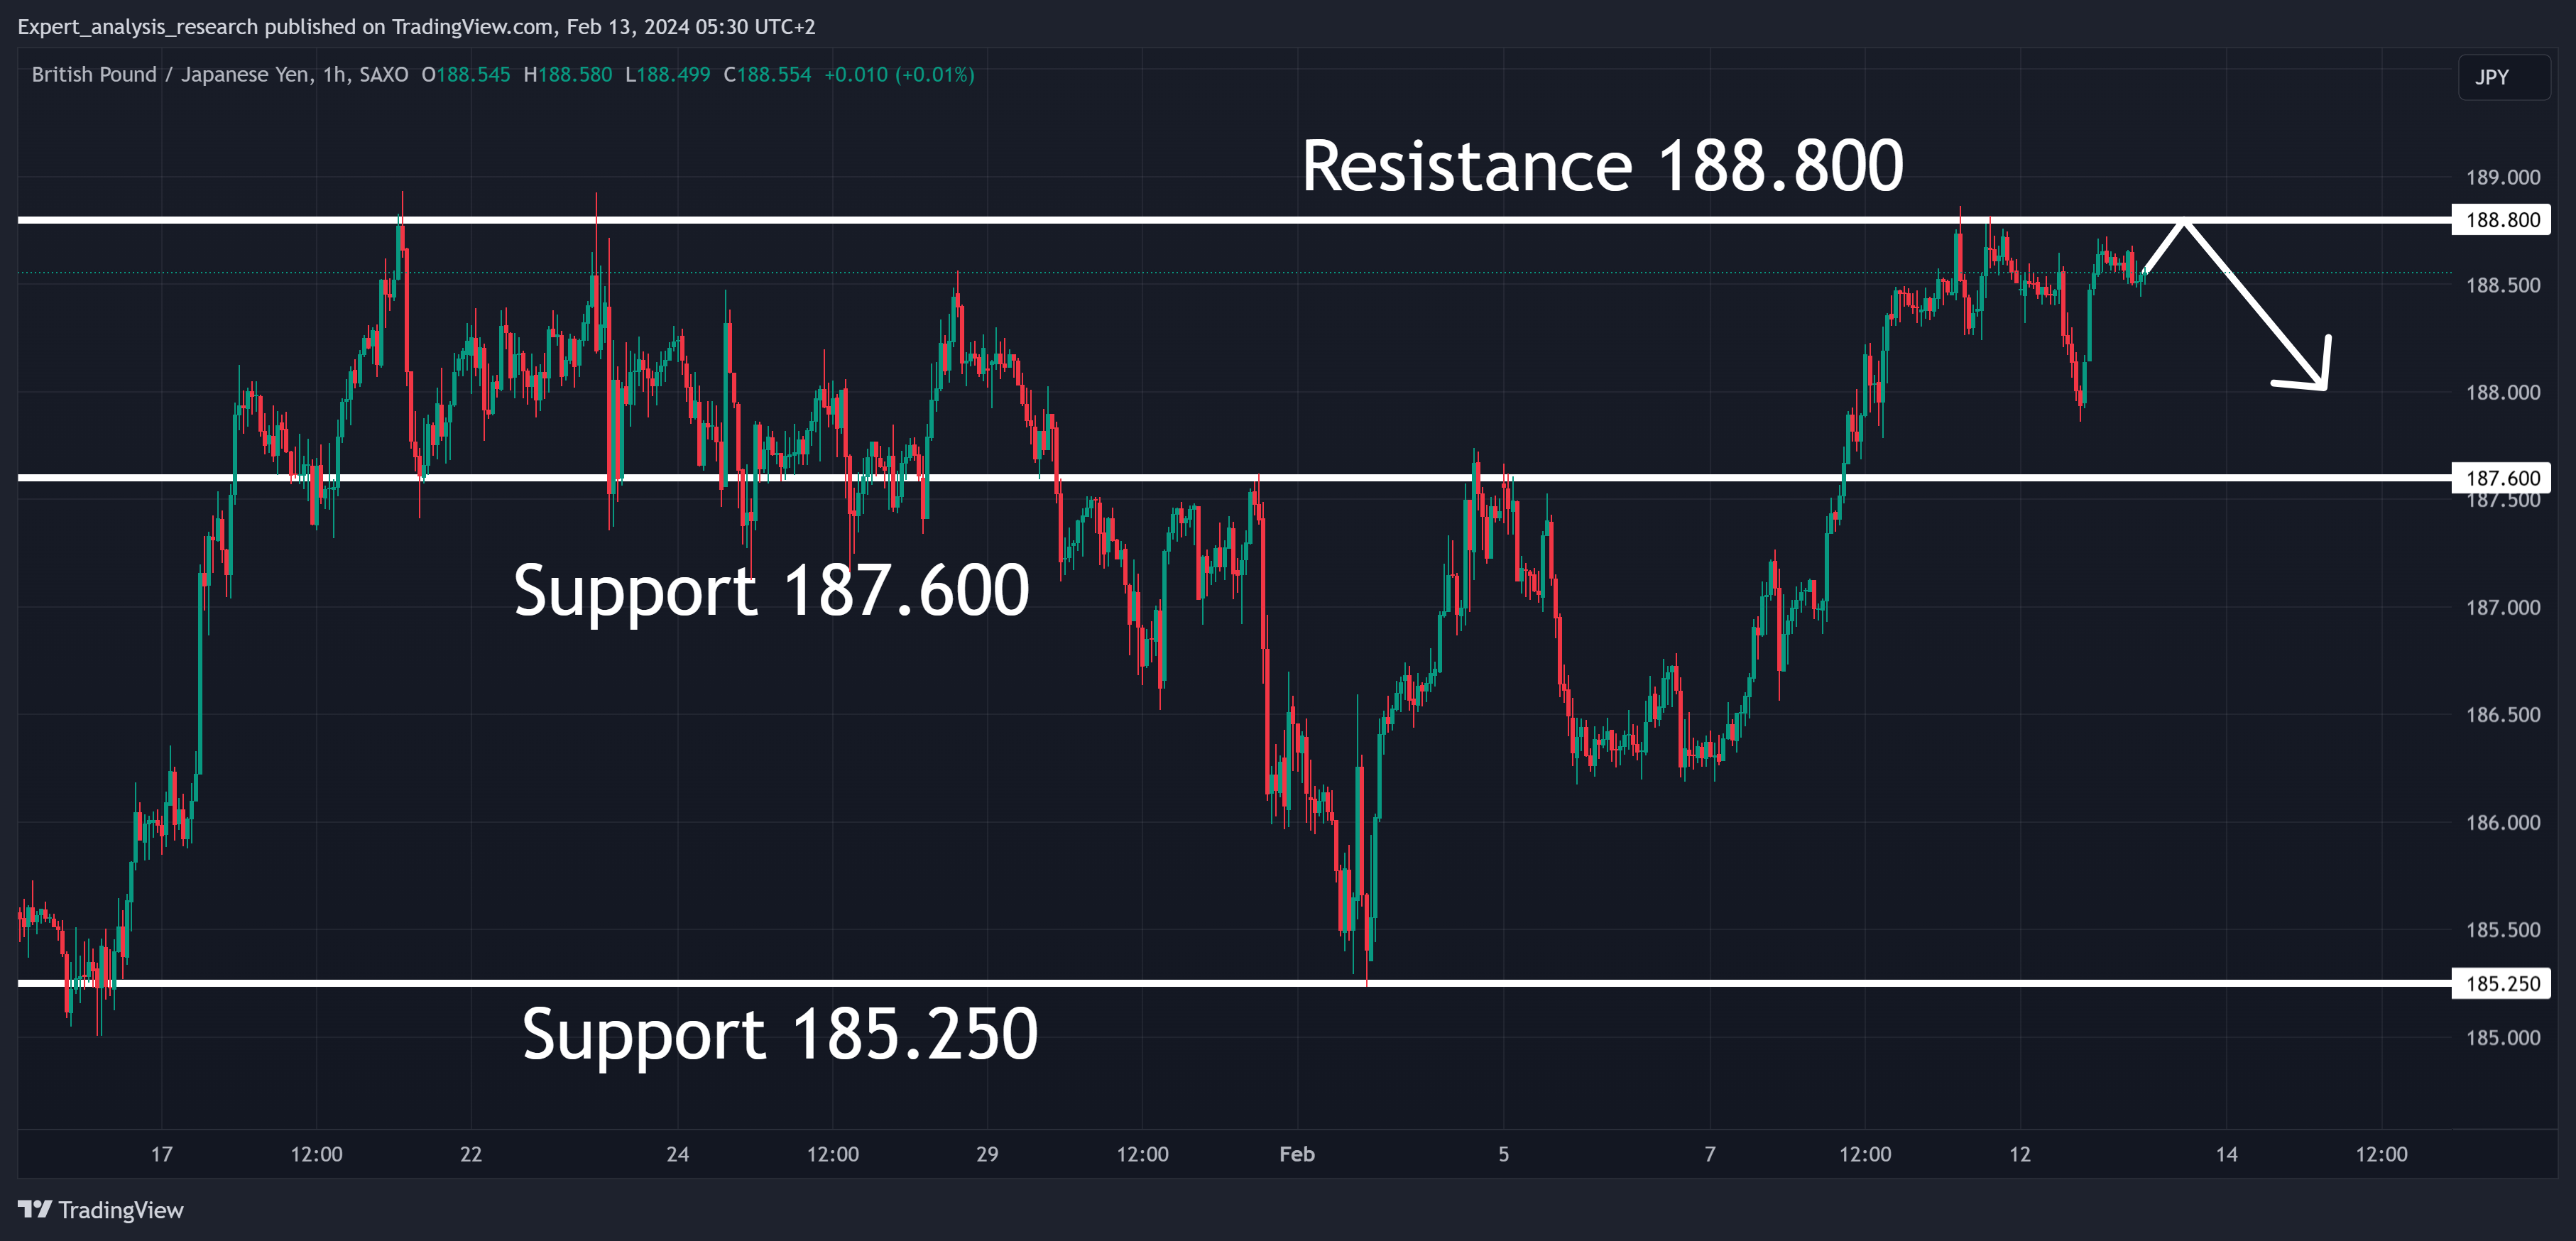This screenshot has height=1241, width=2576.
Task: Select the 188.800 resistance price label
Action: coord(2501,220)
